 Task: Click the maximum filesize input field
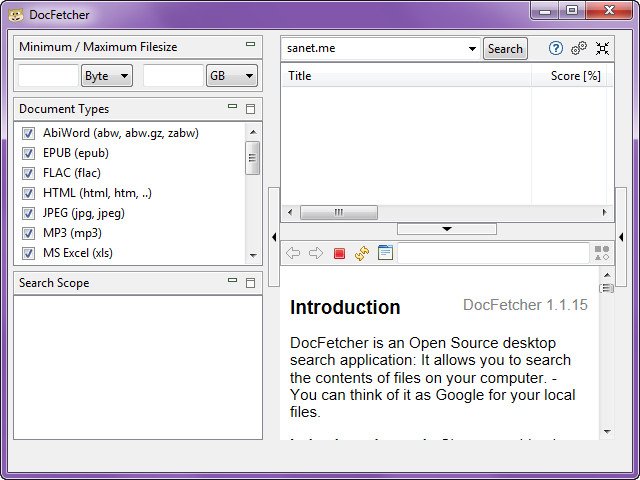click(173, 76)
